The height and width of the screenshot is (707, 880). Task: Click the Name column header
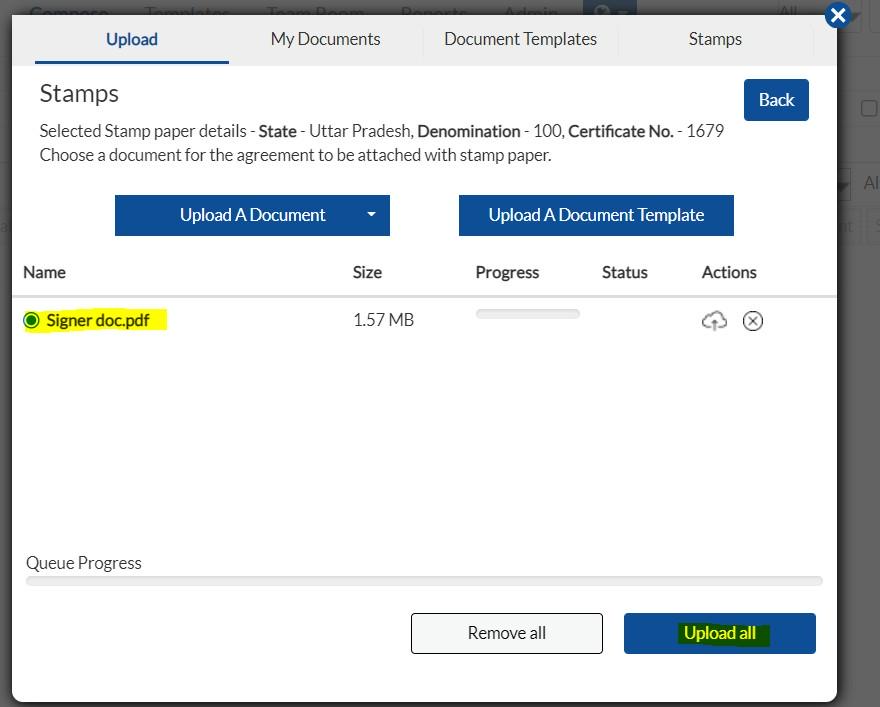[44, 272]
